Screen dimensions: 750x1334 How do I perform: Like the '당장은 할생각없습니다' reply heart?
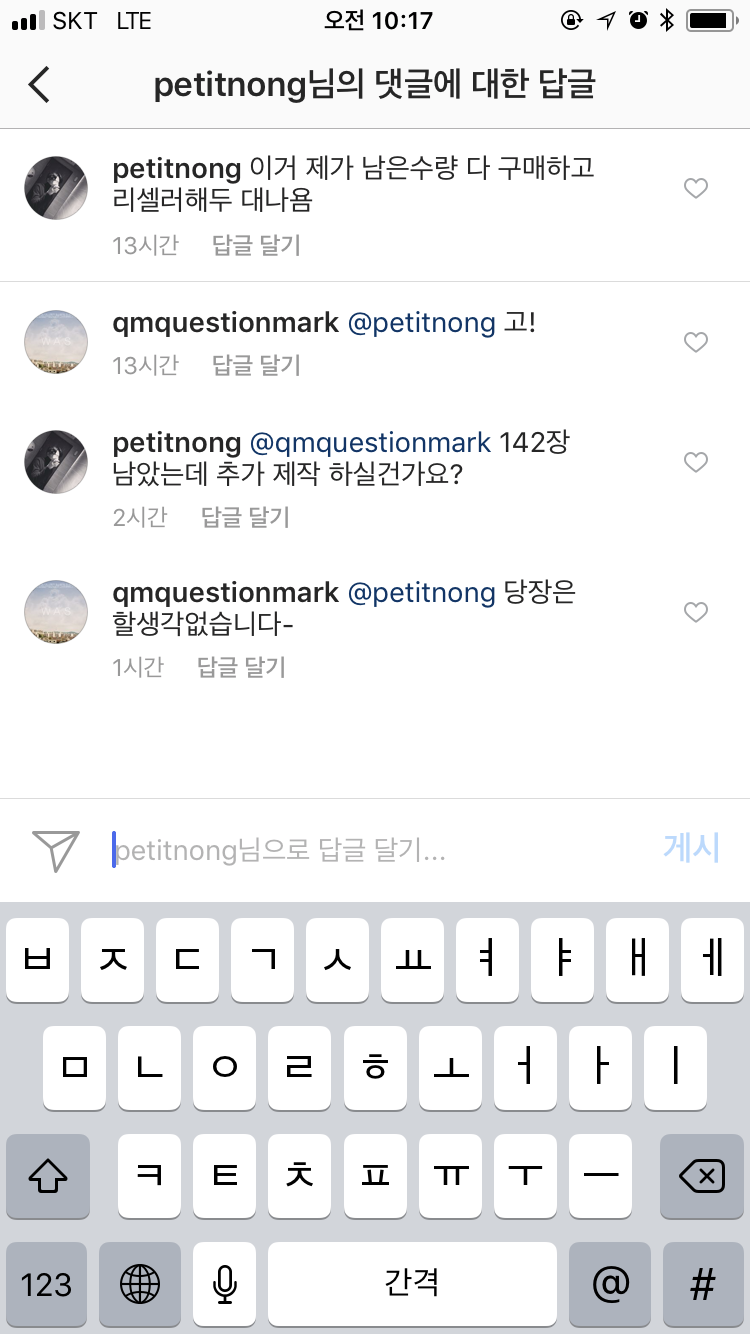click(696, 612)
